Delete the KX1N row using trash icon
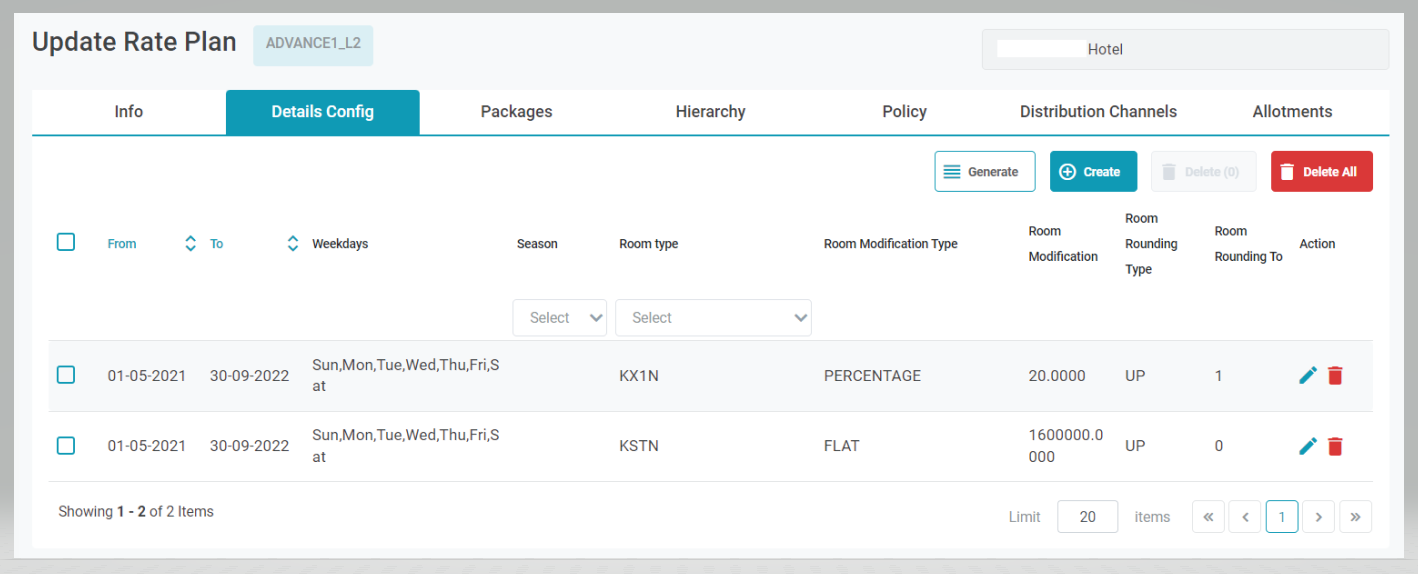 (x=1335, y=376)
